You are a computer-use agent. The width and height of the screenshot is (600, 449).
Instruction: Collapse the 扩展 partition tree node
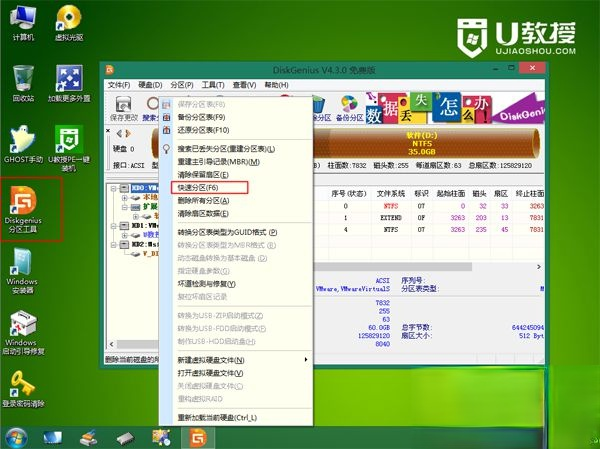point(125,207)
